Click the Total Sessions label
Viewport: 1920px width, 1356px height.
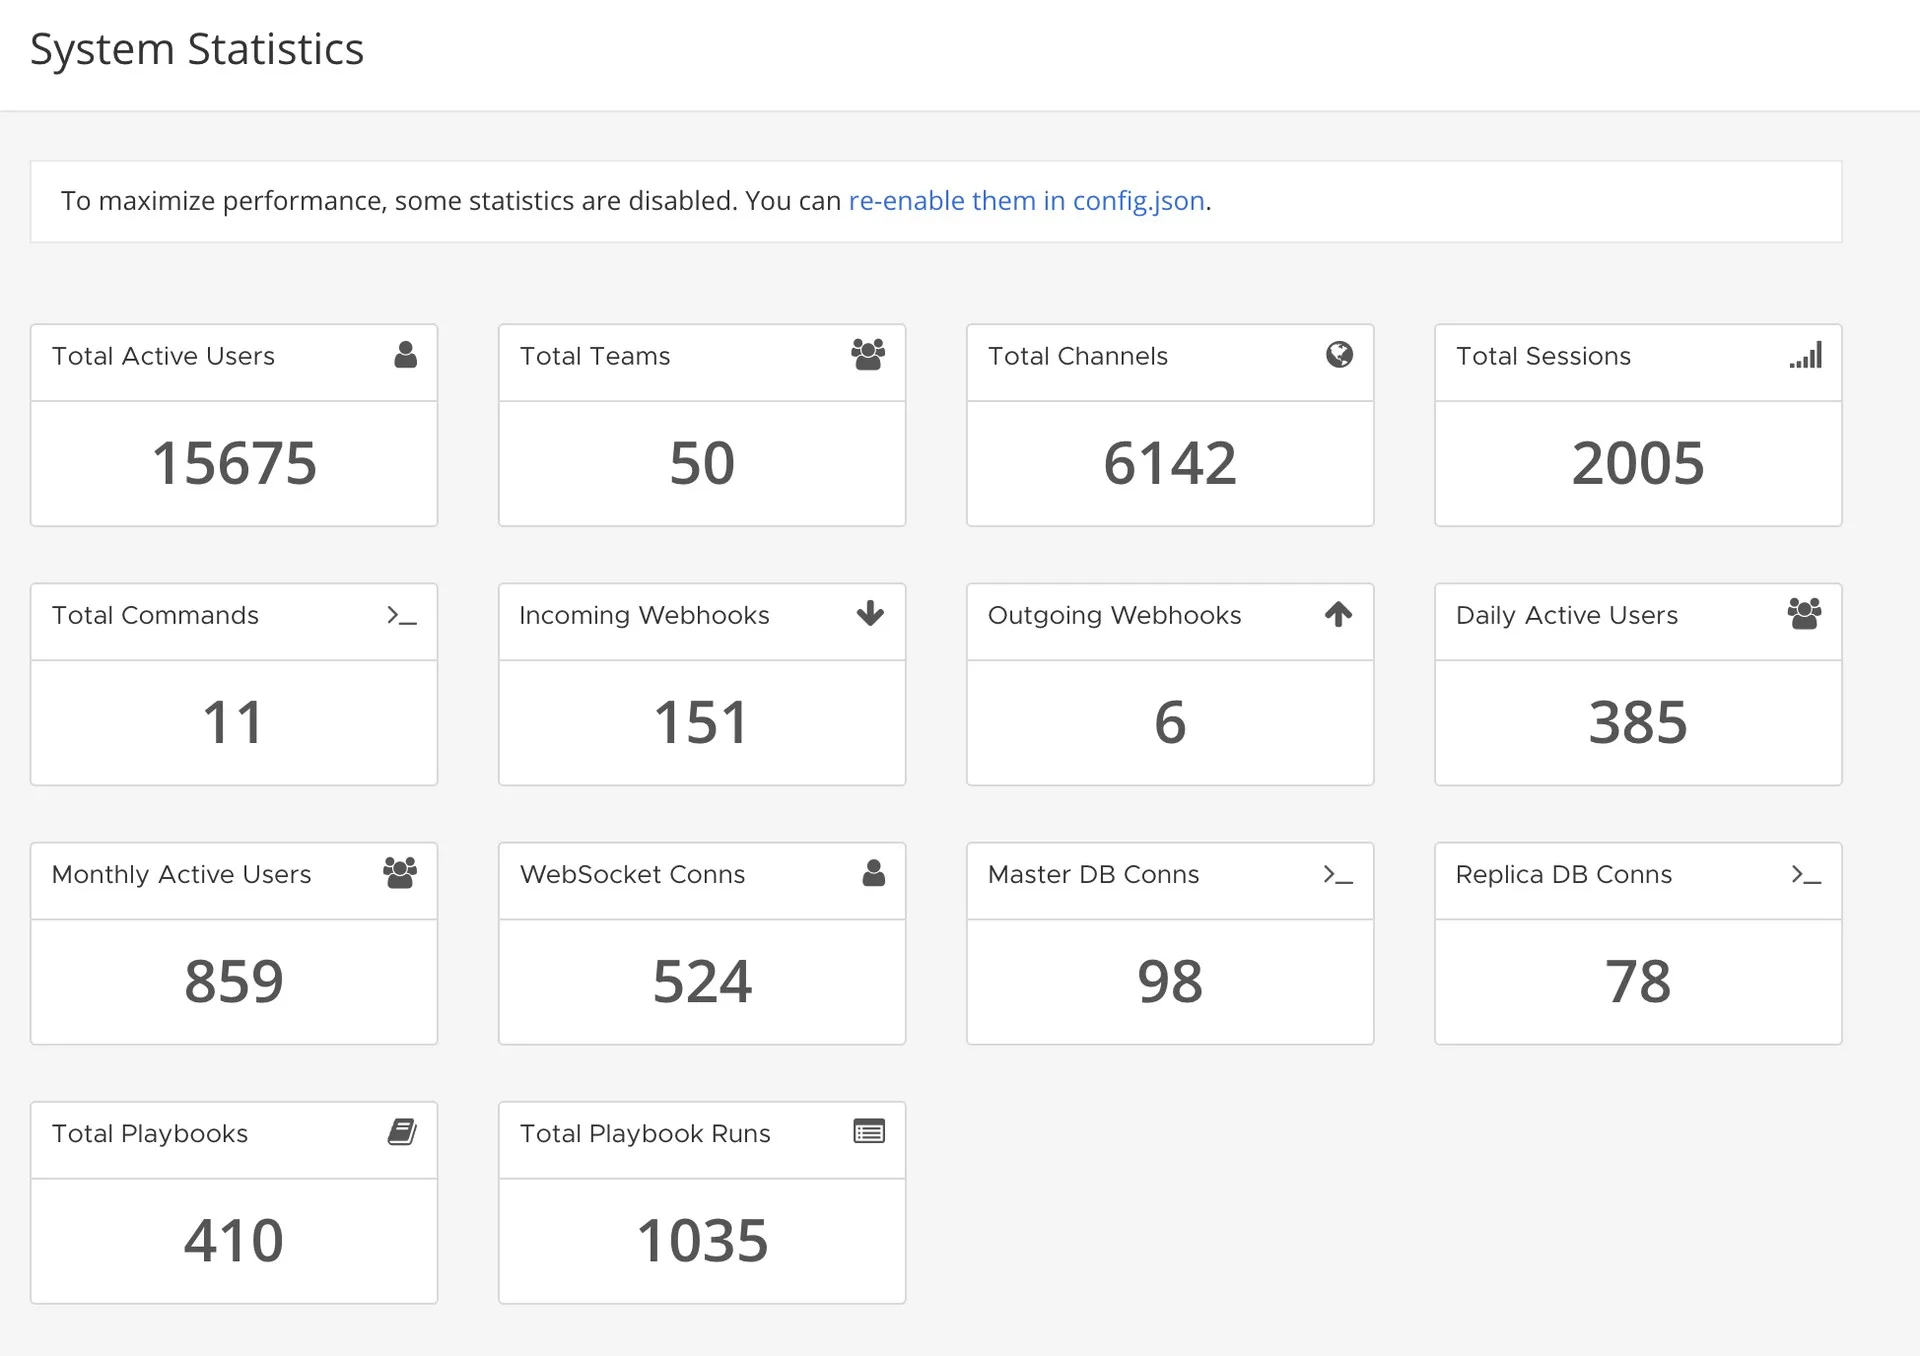[1543, 356]
